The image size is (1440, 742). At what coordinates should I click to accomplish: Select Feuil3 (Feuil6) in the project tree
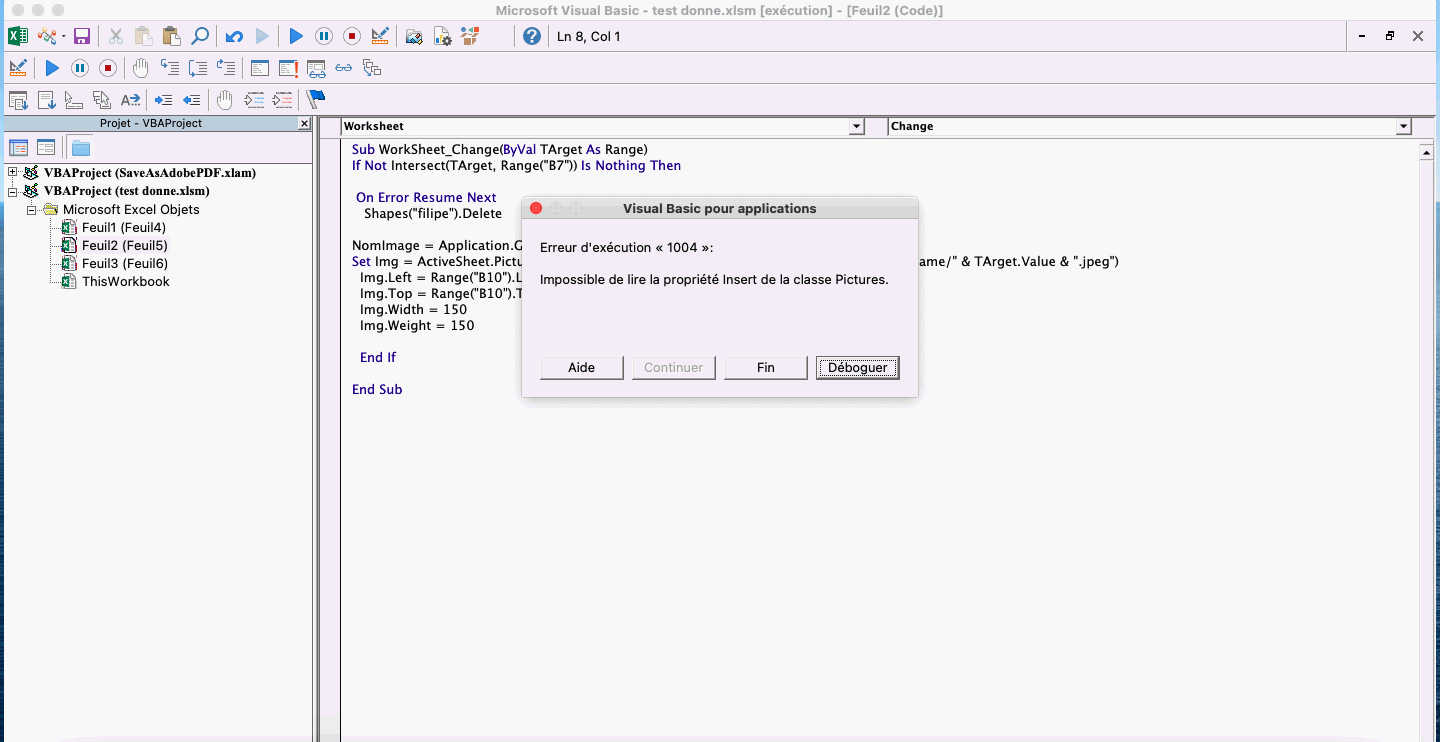(125, 264)
